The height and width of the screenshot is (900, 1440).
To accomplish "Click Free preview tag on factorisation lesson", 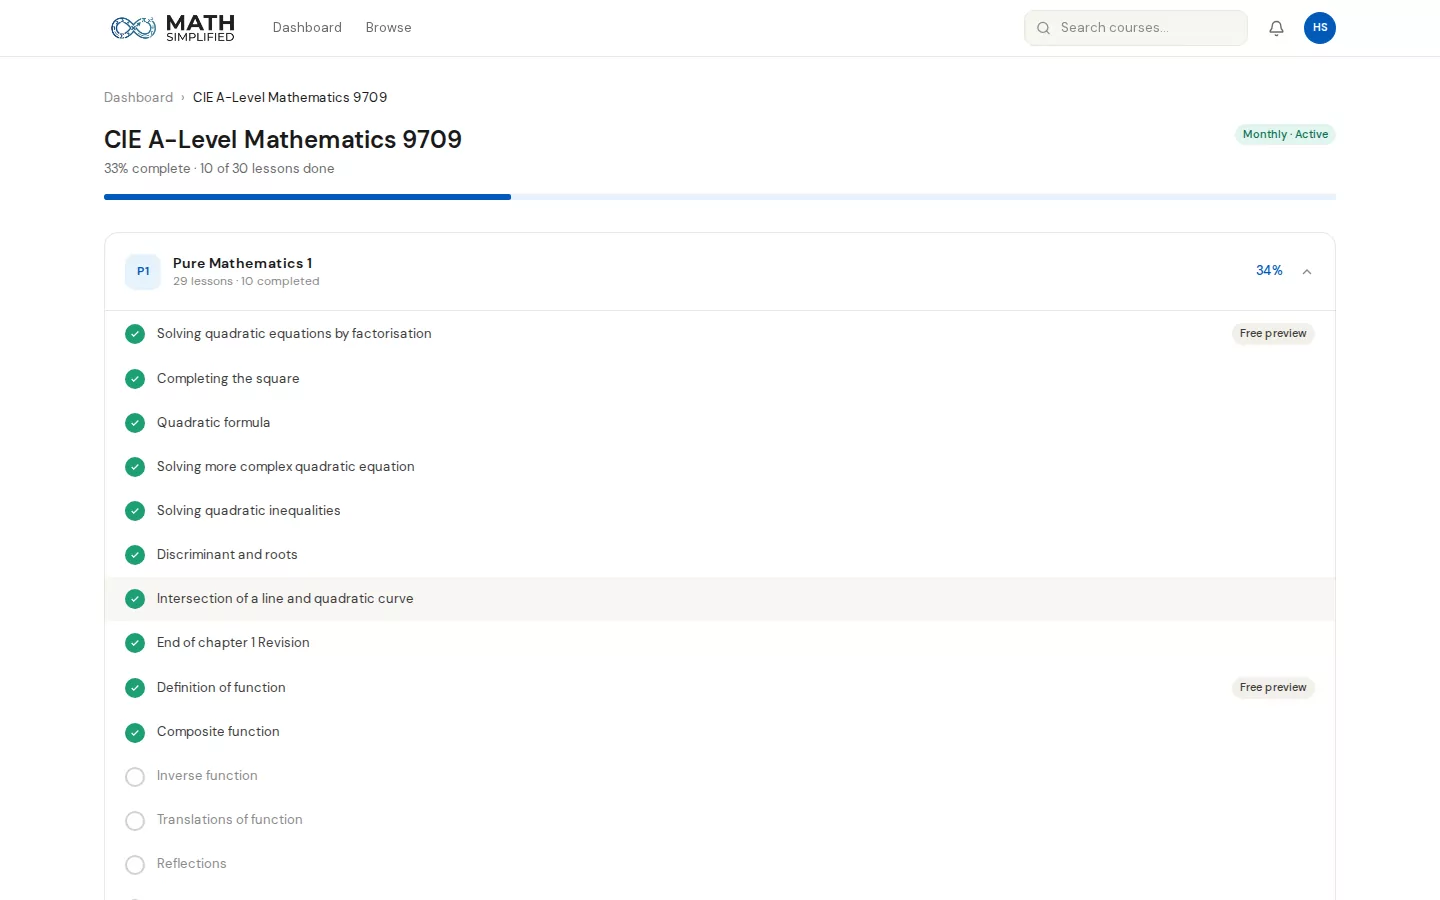I will (x=1273, y=334).
